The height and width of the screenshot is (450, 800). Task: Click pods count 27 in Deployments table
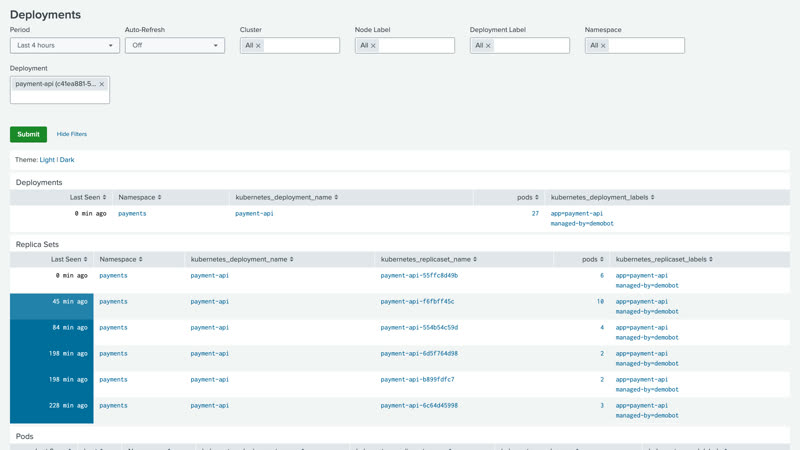pyautogui.click(x=535, y=214)
